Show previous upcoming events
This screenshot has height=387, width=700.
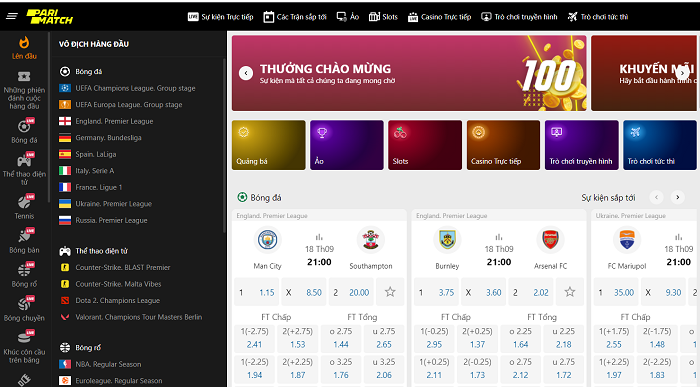click(x=656, y=197)
